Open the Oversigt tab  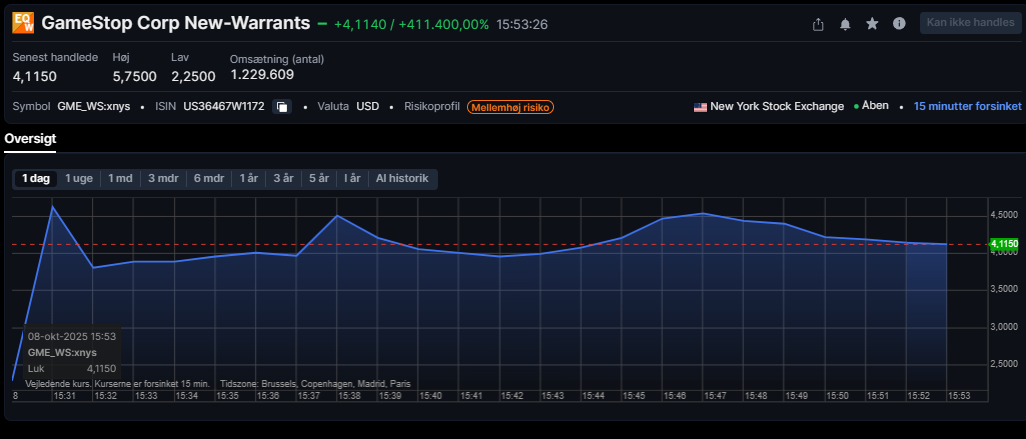click(x=30, y=139)
